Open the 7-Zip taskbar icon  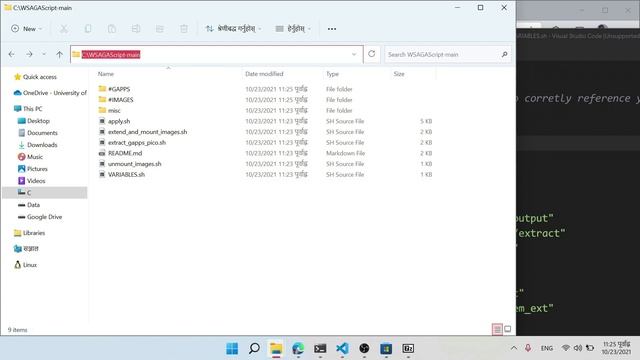408,349
